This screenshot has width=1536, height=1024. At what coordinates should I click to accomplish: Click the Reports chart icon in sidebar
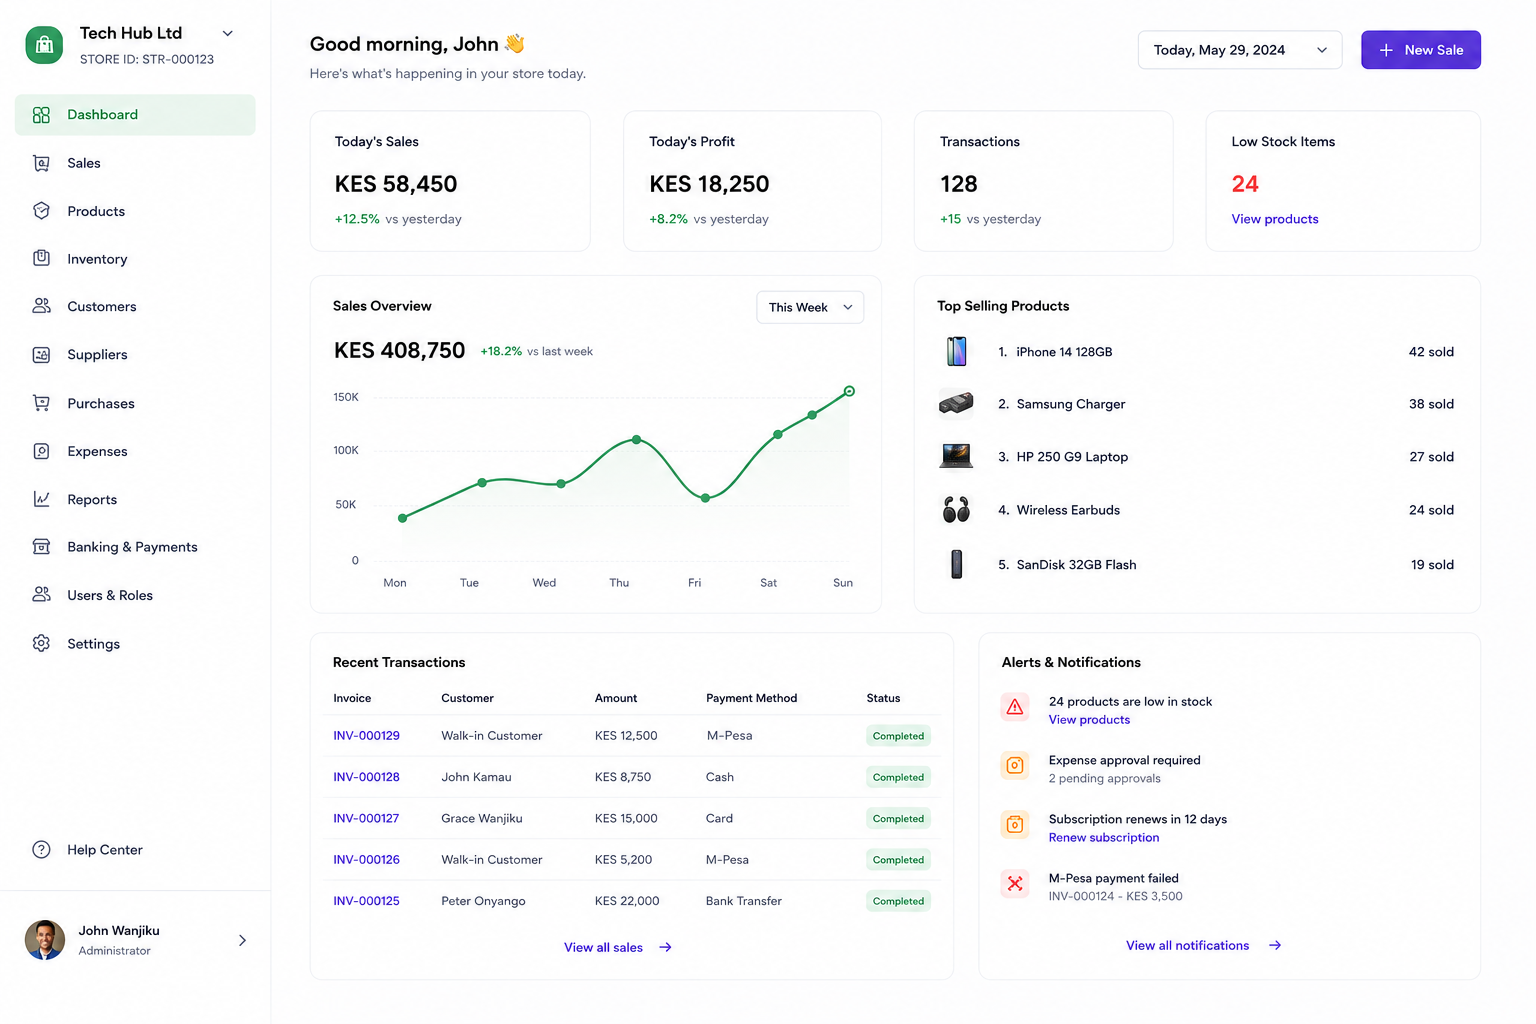41,499
